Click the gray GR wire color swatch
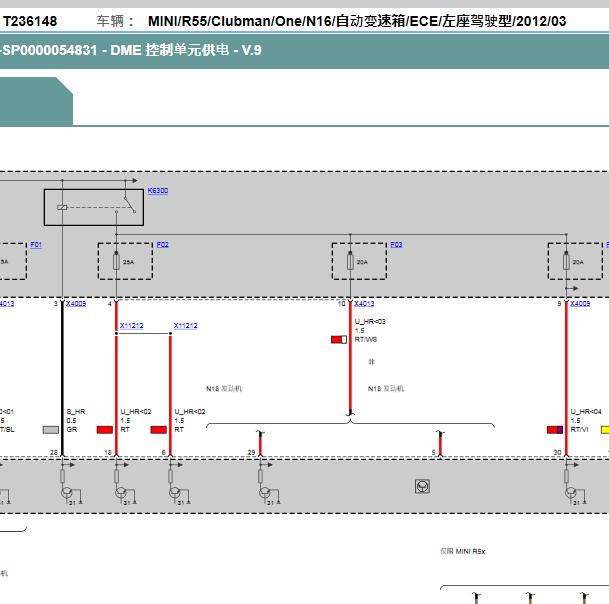The width and height of the screenshot is (609, 604). [x=50, y=430]
